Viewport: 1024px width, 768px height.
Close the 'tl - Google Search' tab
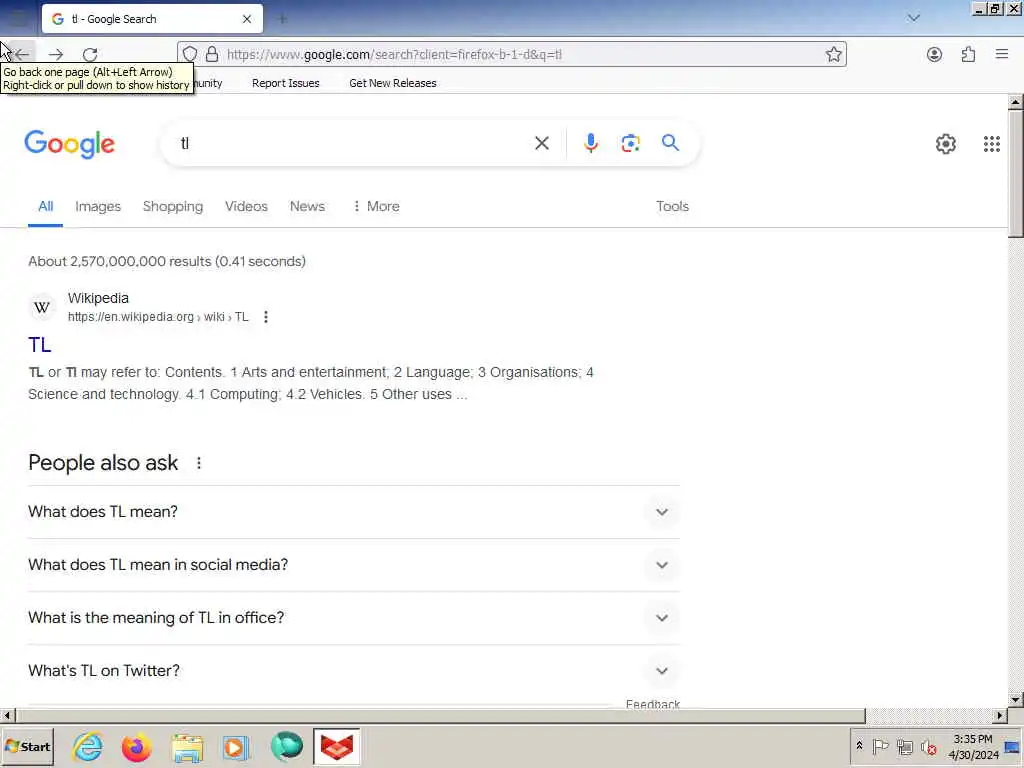[247, 19]
